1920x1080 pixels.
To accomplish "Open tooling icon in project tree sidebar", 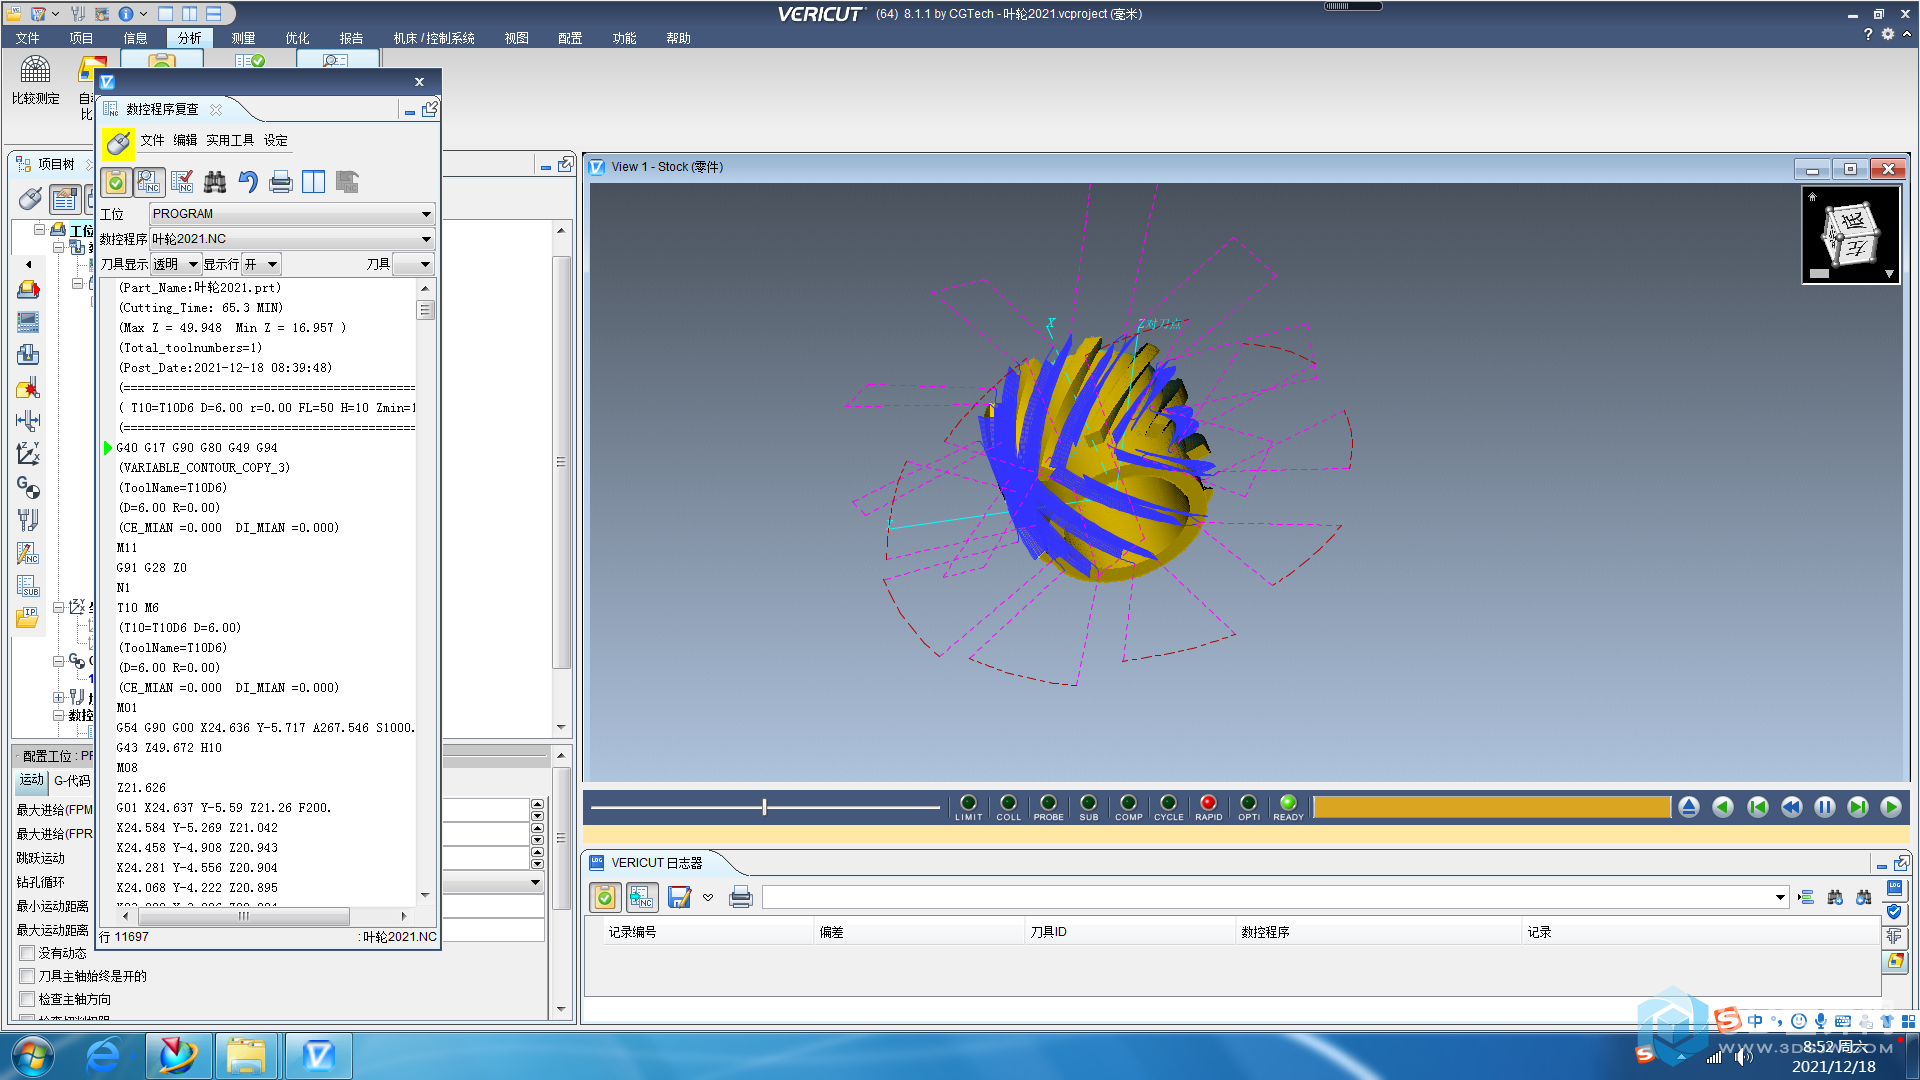I will pyautogui.click(x=28, y=520).
